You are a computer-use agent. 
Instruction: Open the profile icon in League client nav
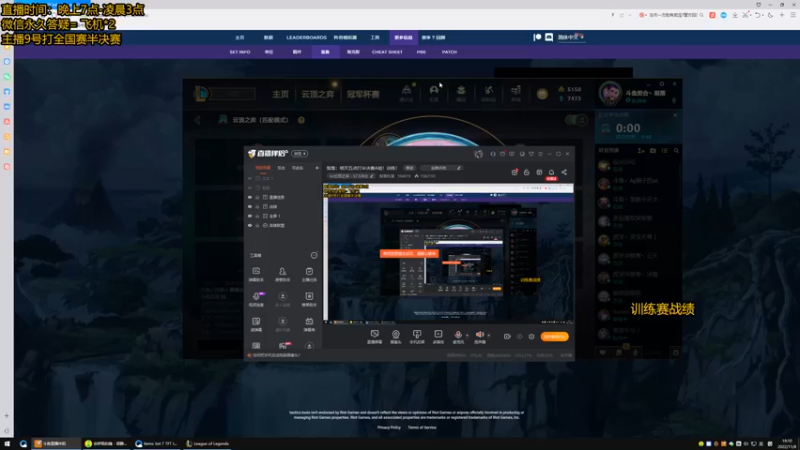pos(434,92)
